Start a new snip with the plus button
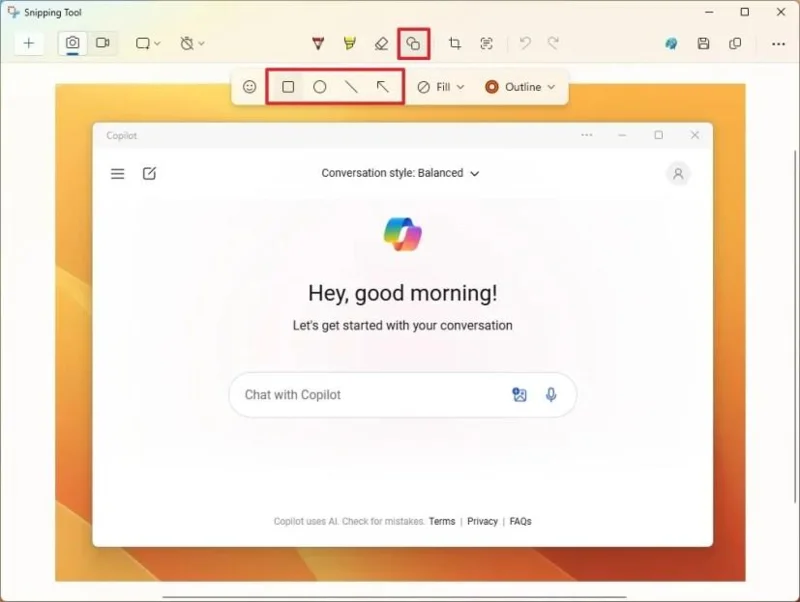This screenshot has width=800, height=602. click(x=29, y=43)
